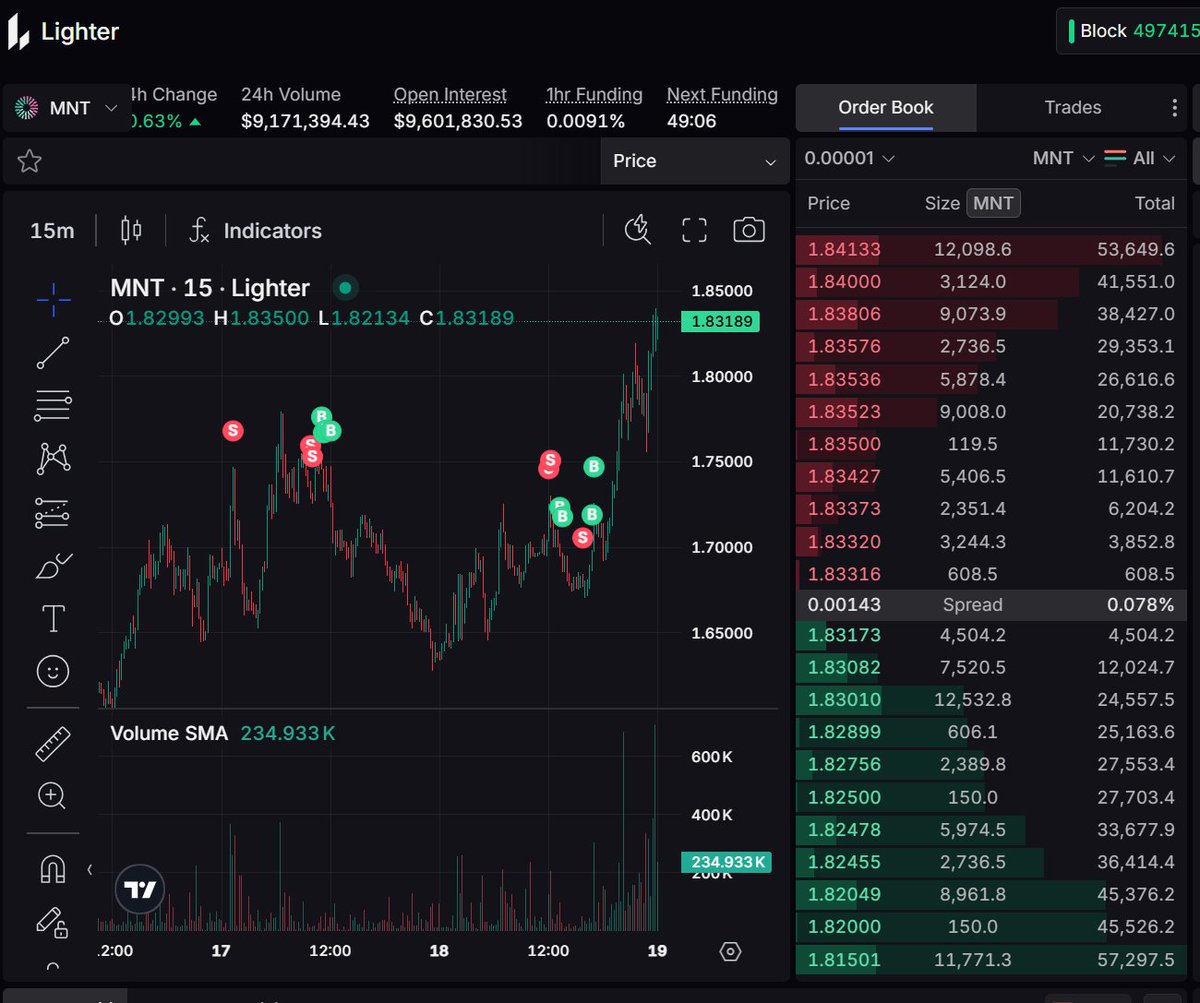Click the 1.83189 current price label
This screenshot has width=1200, height=1003.
(720, 321)
